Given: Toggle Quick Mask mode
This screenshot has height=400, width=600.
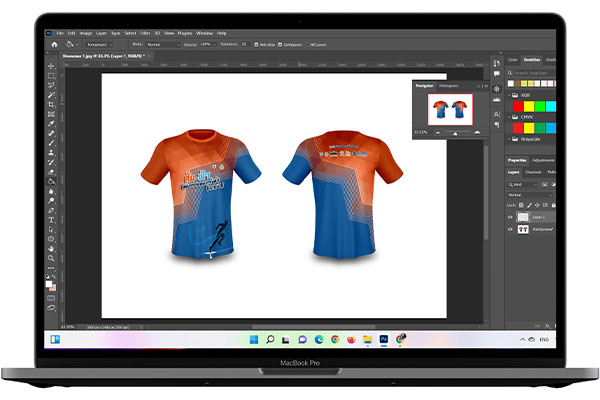Looking at the screenshot, I should (51, 298).
